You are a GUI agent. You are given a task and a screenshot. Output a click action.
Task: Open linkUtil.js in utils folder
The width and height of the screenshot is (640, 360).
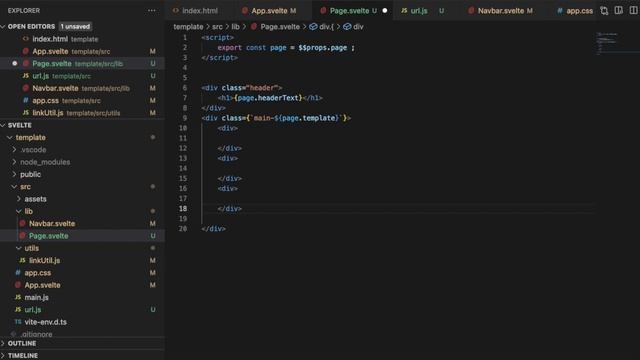(82, 260)
